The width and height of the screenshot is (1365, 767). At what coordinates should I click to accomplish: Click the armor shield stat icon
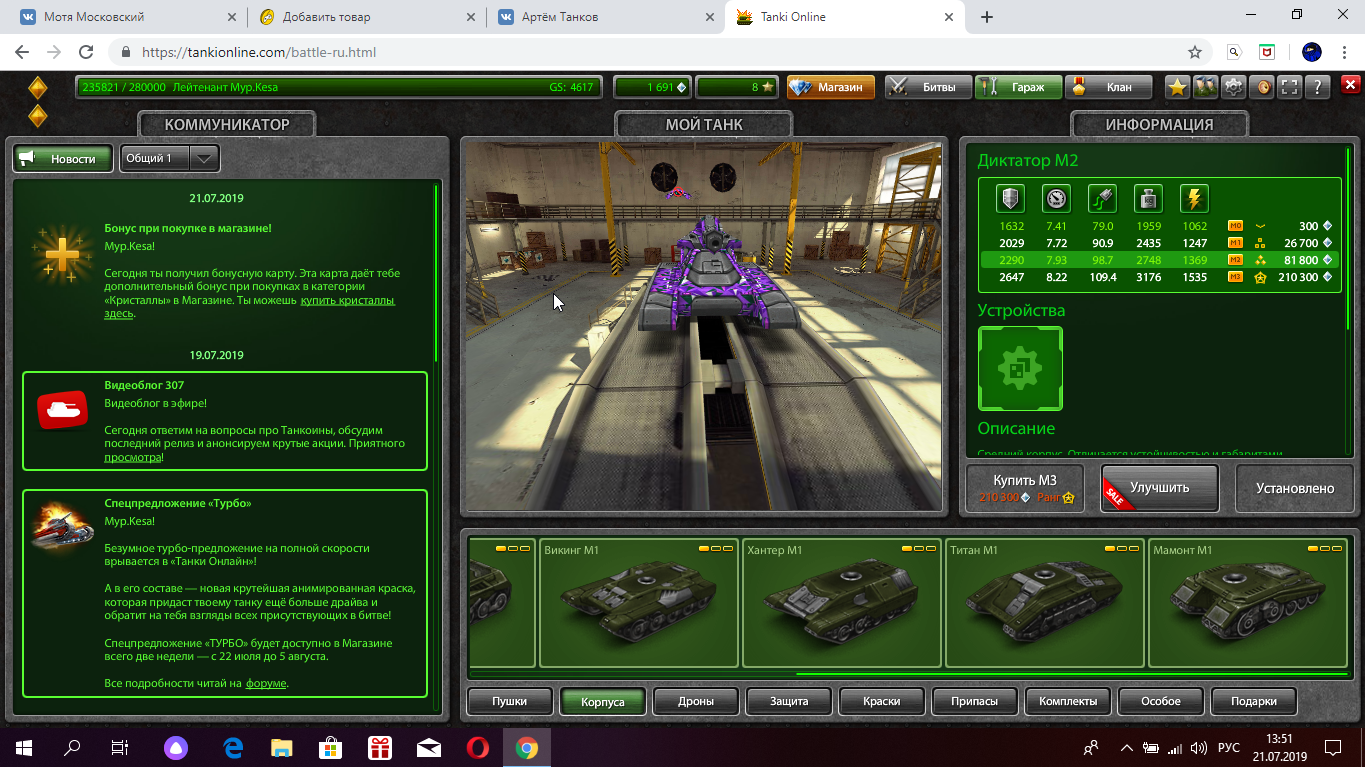coord(1010,198)
